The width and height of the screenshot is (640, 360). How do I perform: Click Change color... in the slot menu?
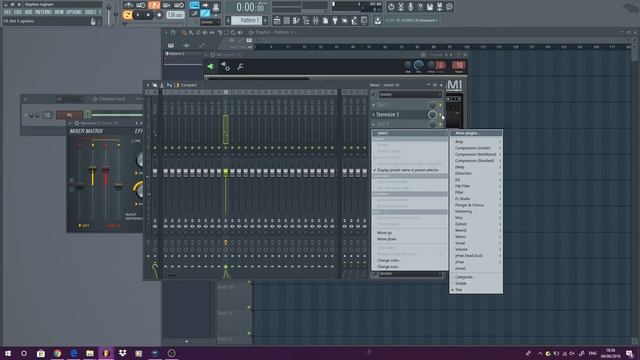coord(409,260)
